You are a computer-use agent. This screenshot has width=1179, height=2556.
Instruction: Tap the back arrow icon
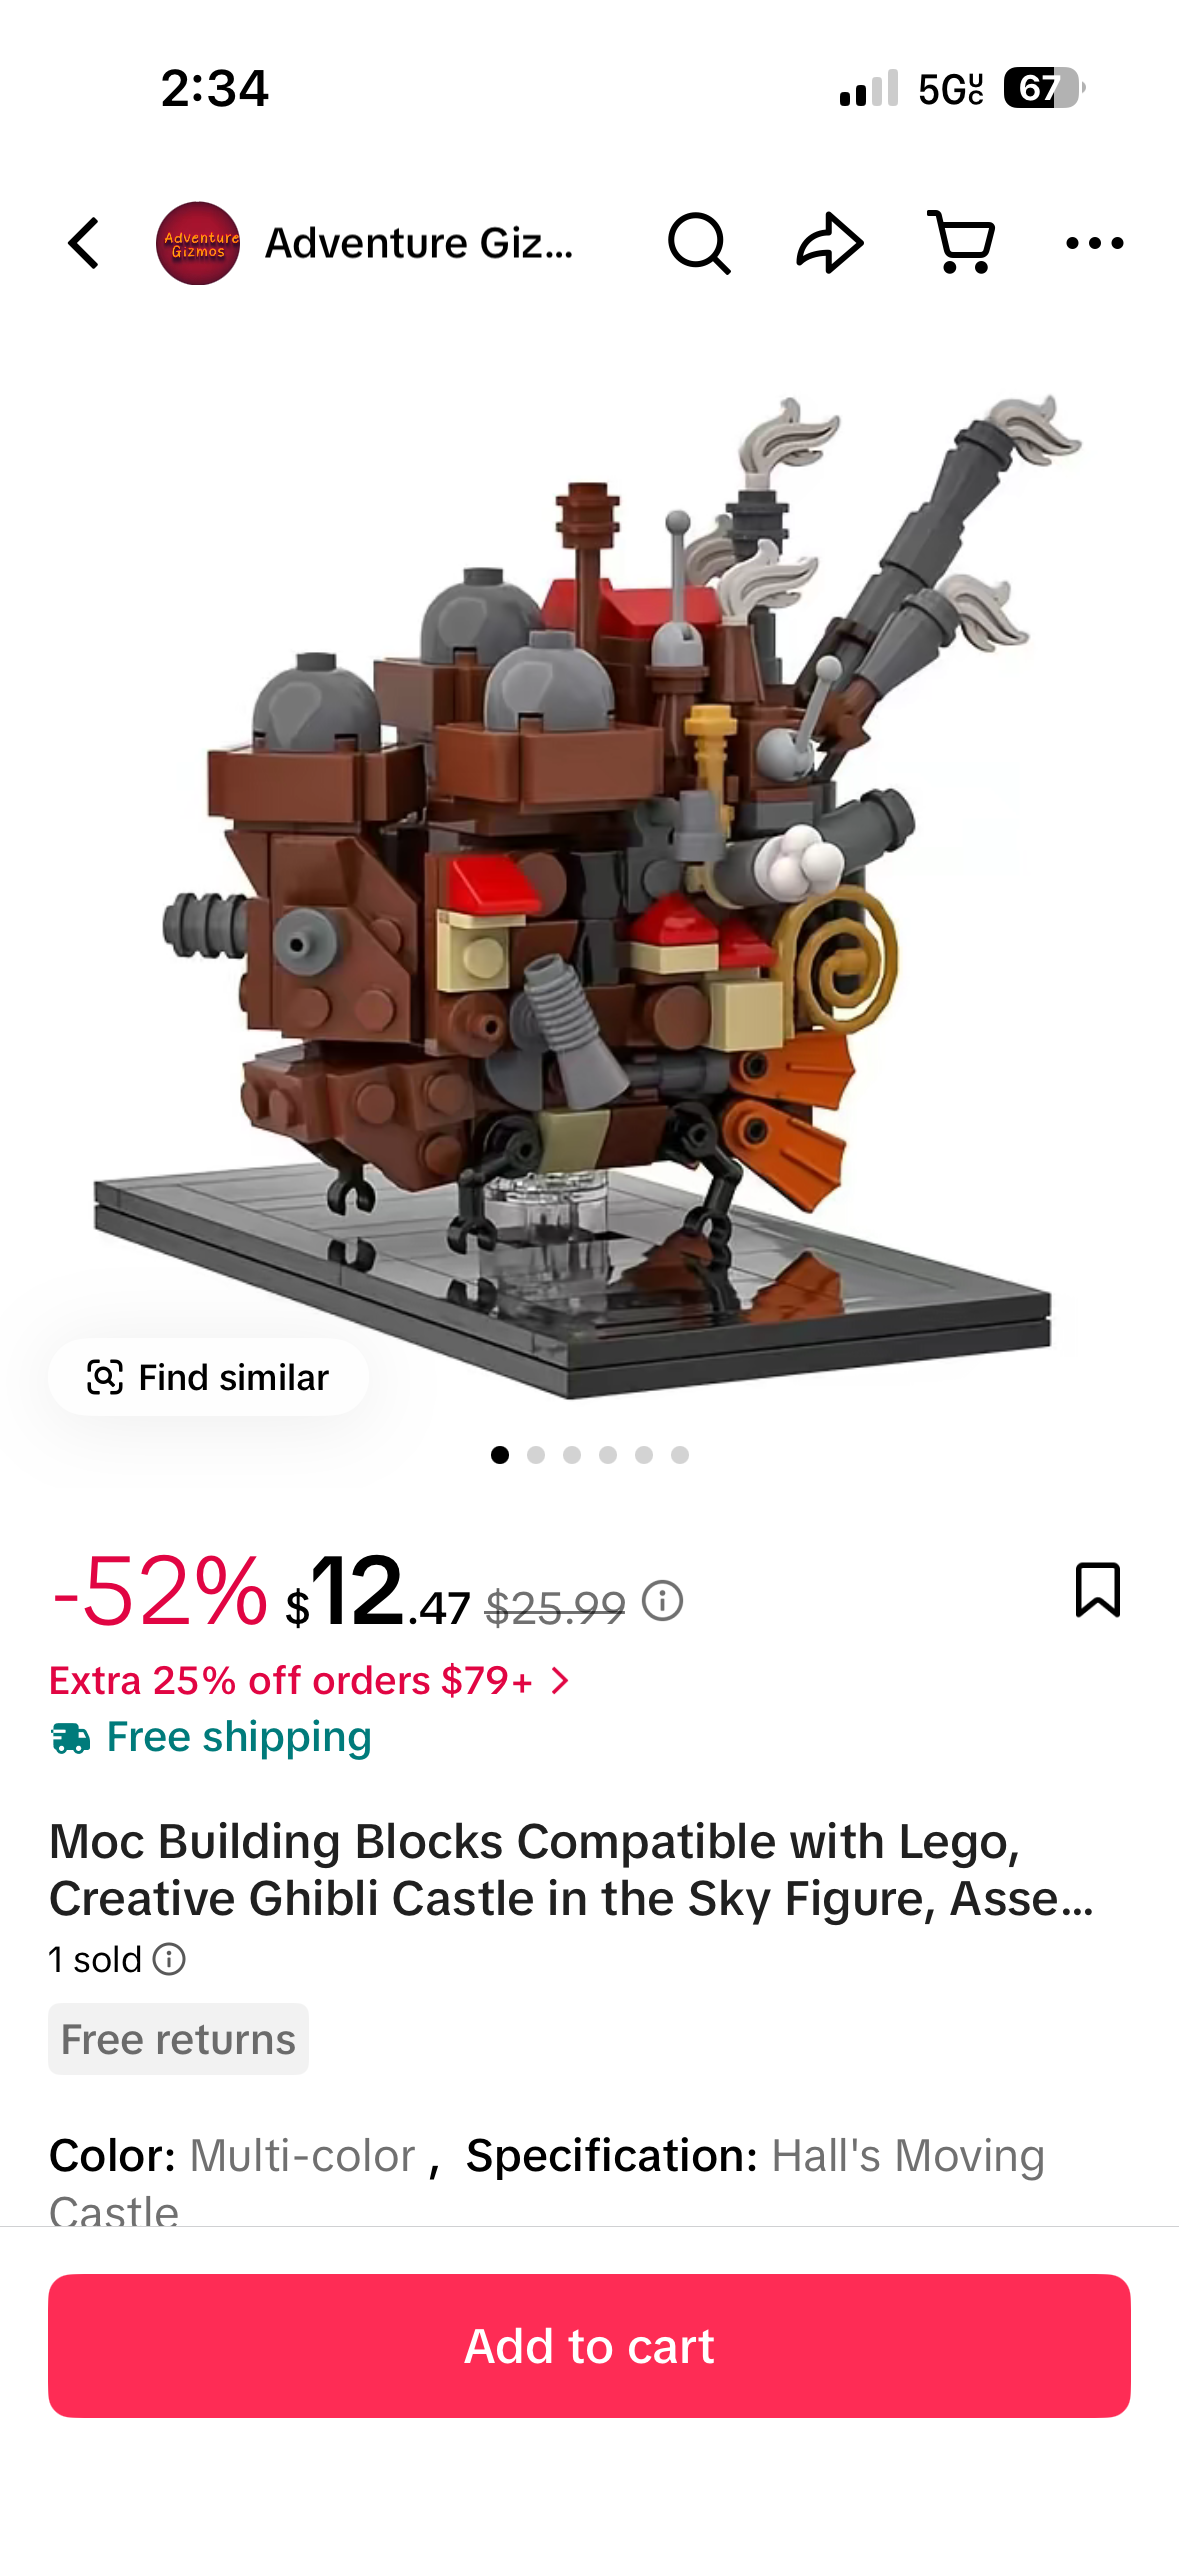(x=85, y=244)
